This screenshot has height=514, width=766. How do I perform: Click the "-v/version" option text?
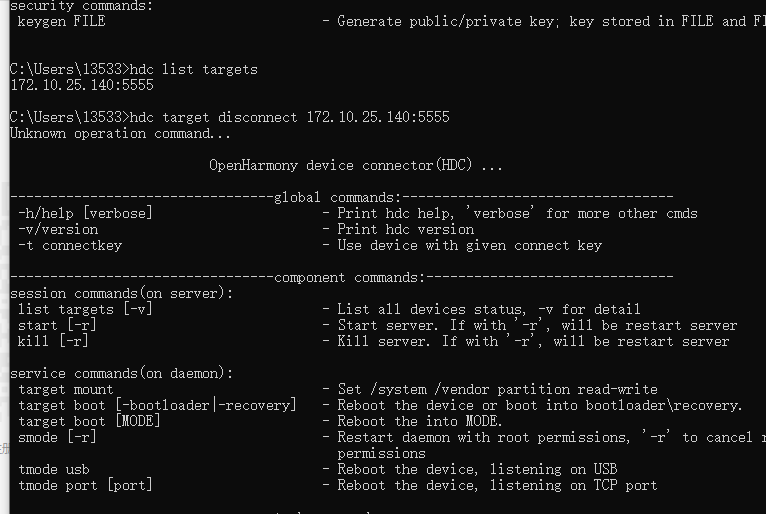click(58, 229)
